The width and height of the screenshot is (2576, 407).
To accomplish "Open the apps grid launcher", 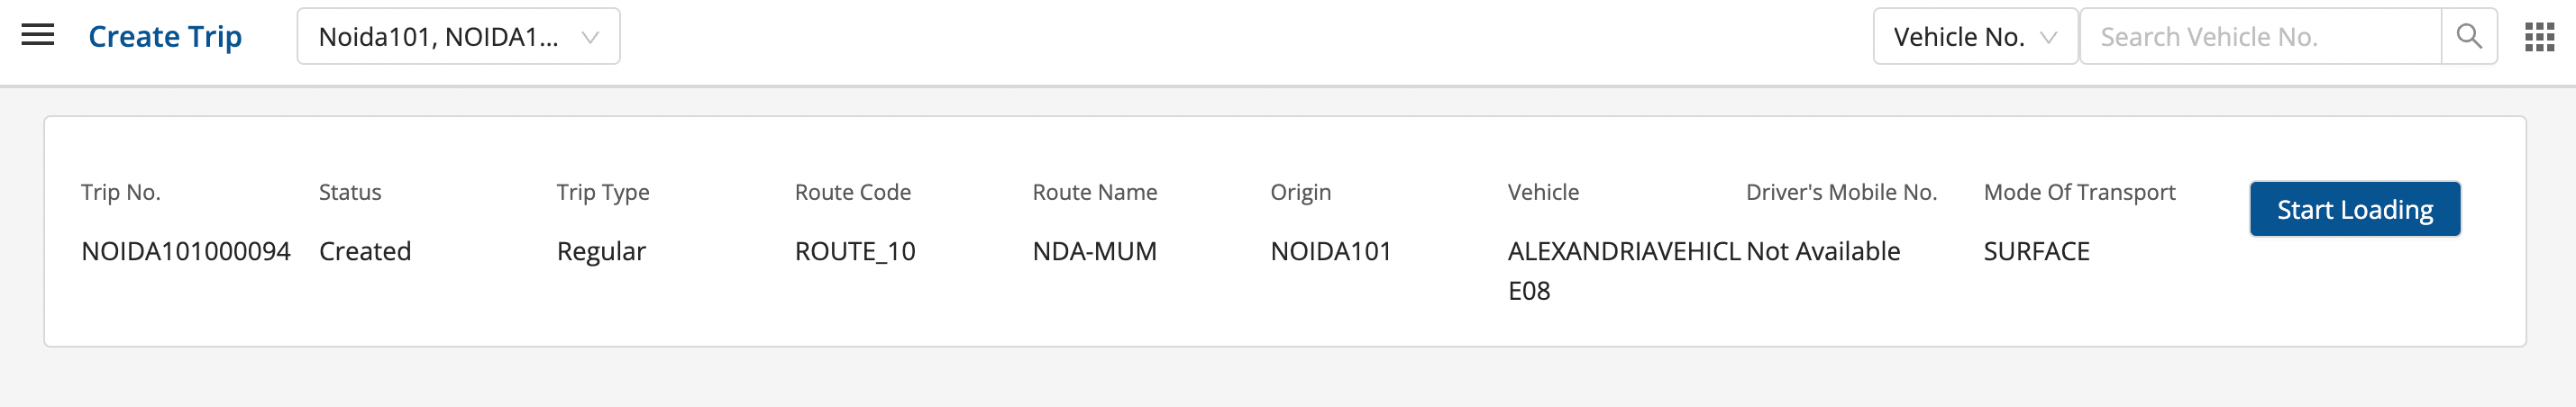I will (x=2539, y=37).
